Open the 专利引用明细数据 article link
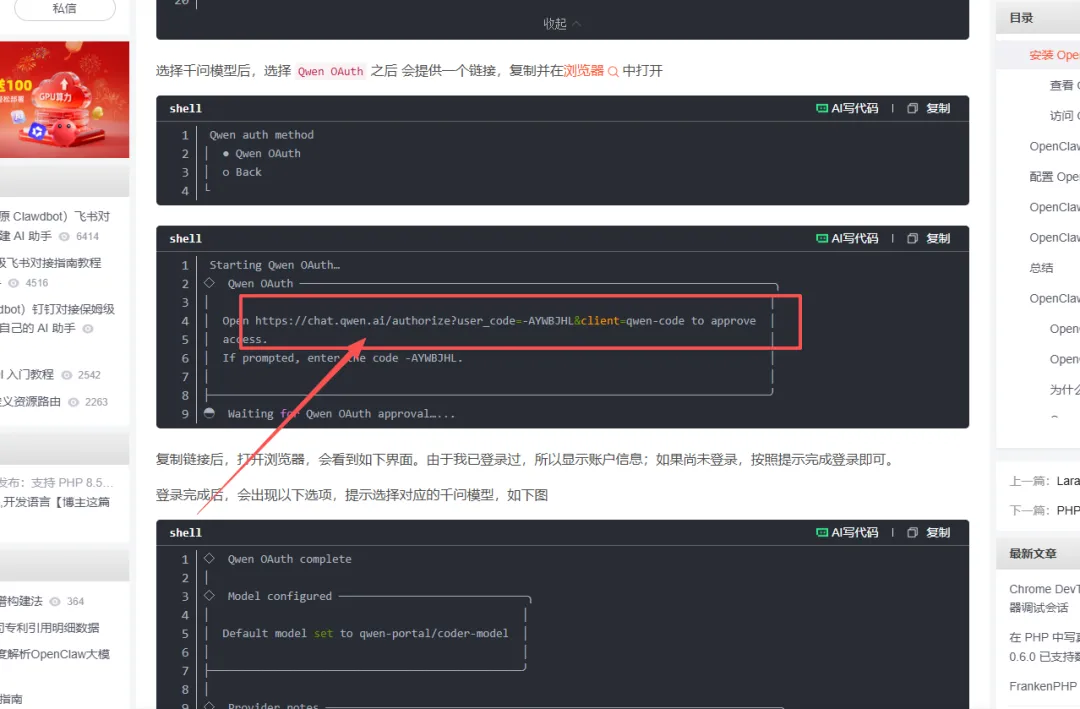The width and height of the screenshot is (1080, 709). pos(50,628)
